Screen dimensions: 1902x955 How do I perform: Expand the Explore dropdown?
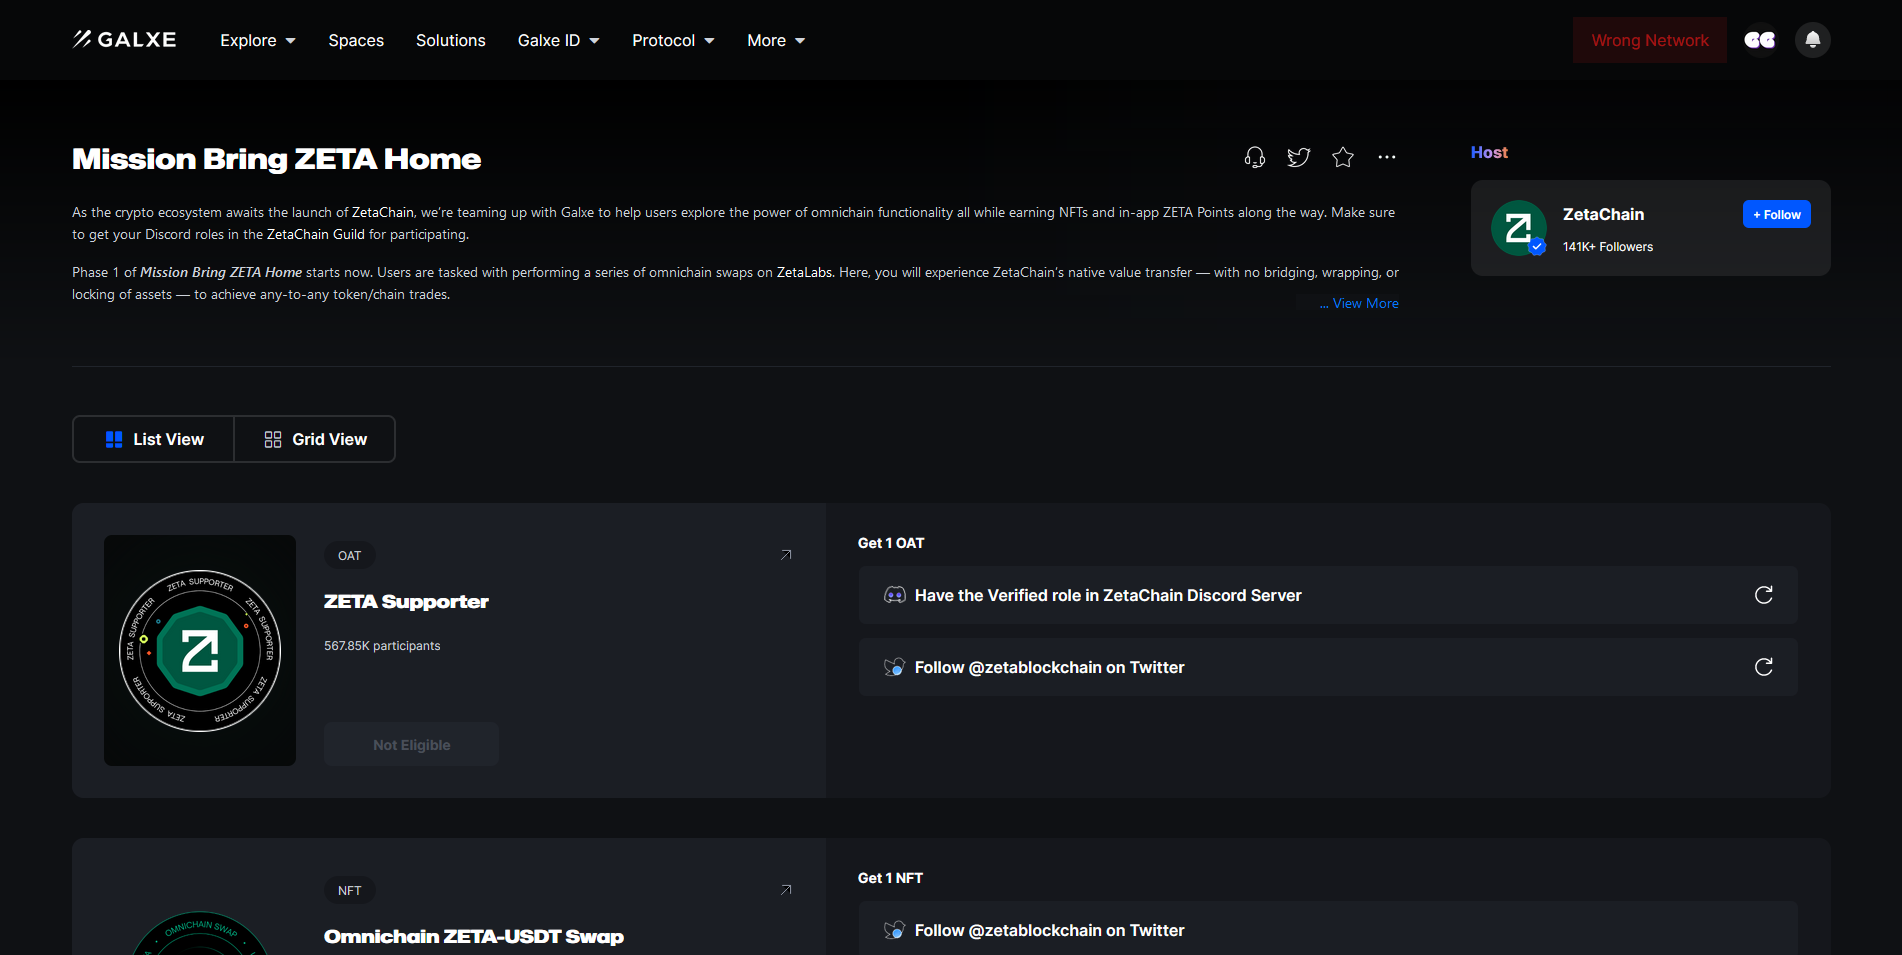pos(258,40)
